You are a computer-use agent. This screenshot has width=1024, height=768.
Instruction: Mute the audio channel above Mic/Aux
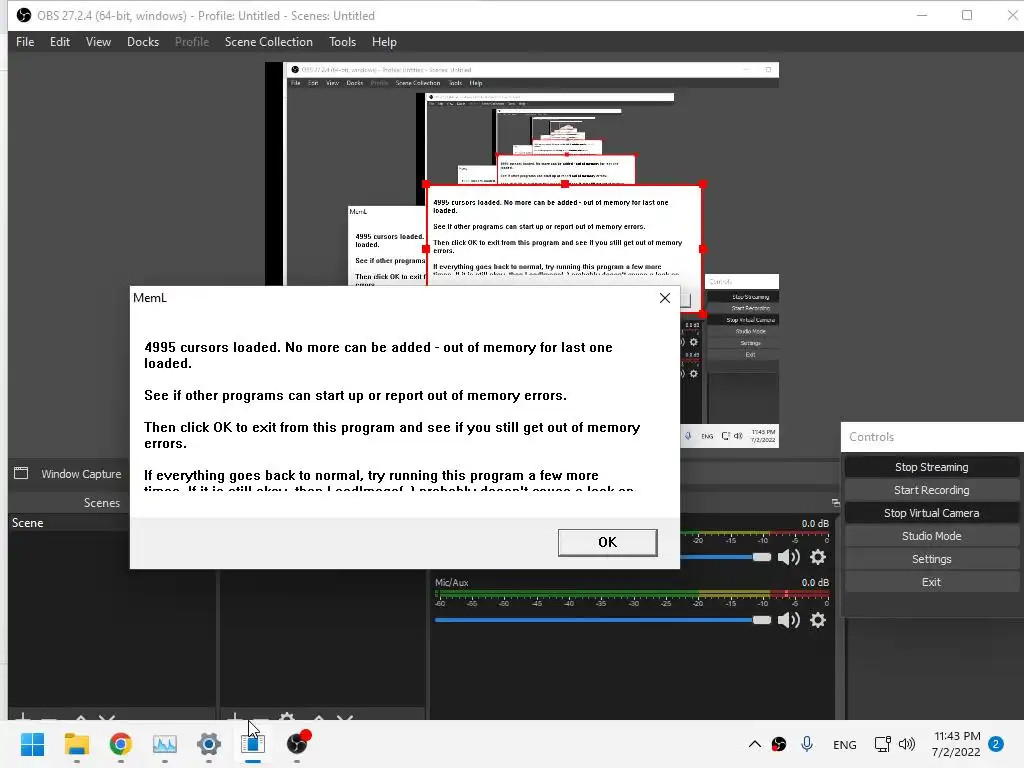(789, 557)
